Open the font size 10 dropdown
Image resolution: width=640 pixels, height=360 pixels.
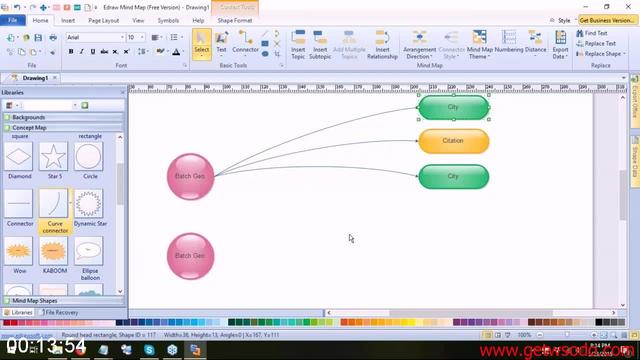point(142,38)
